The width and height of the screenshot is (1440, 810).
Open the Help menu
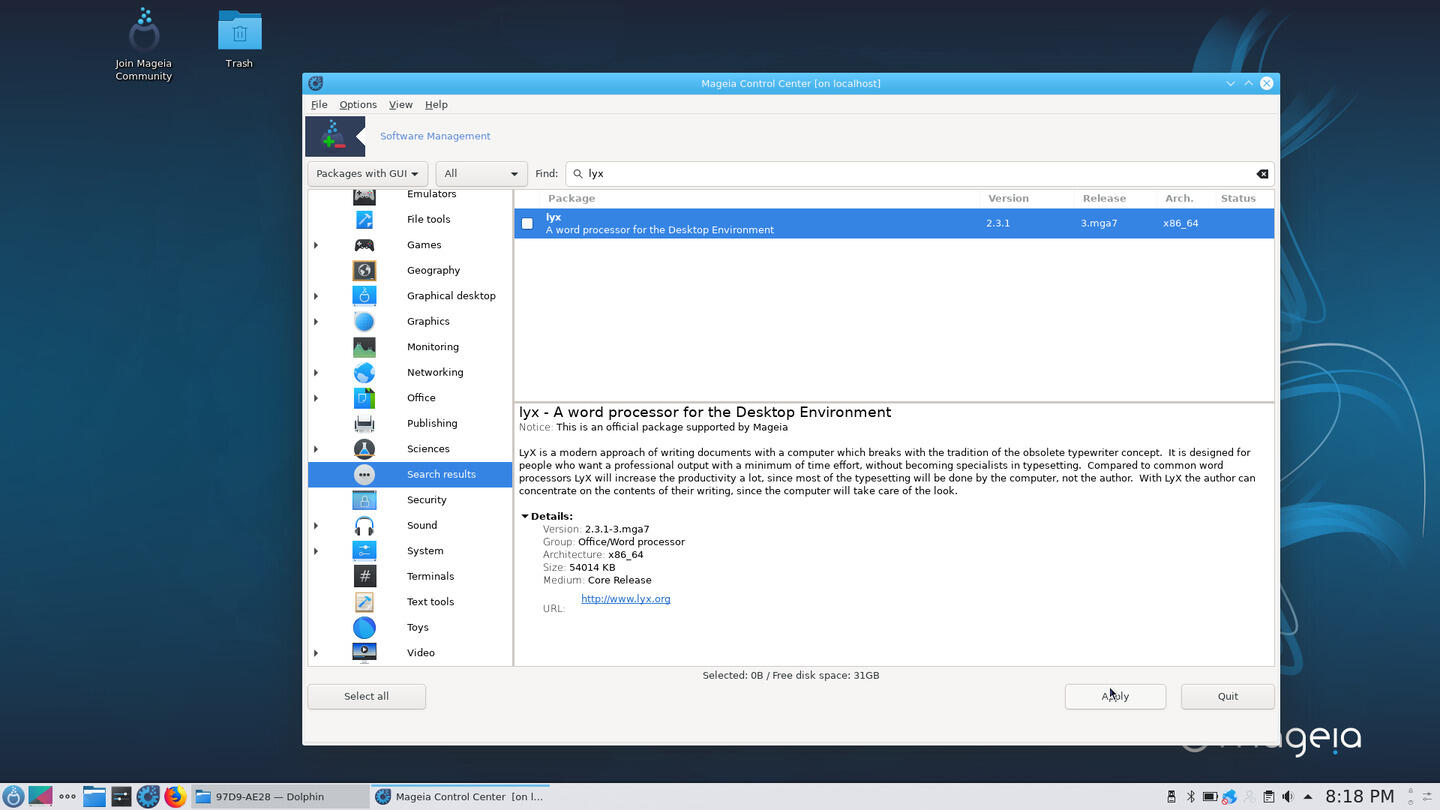click(436, 104)
